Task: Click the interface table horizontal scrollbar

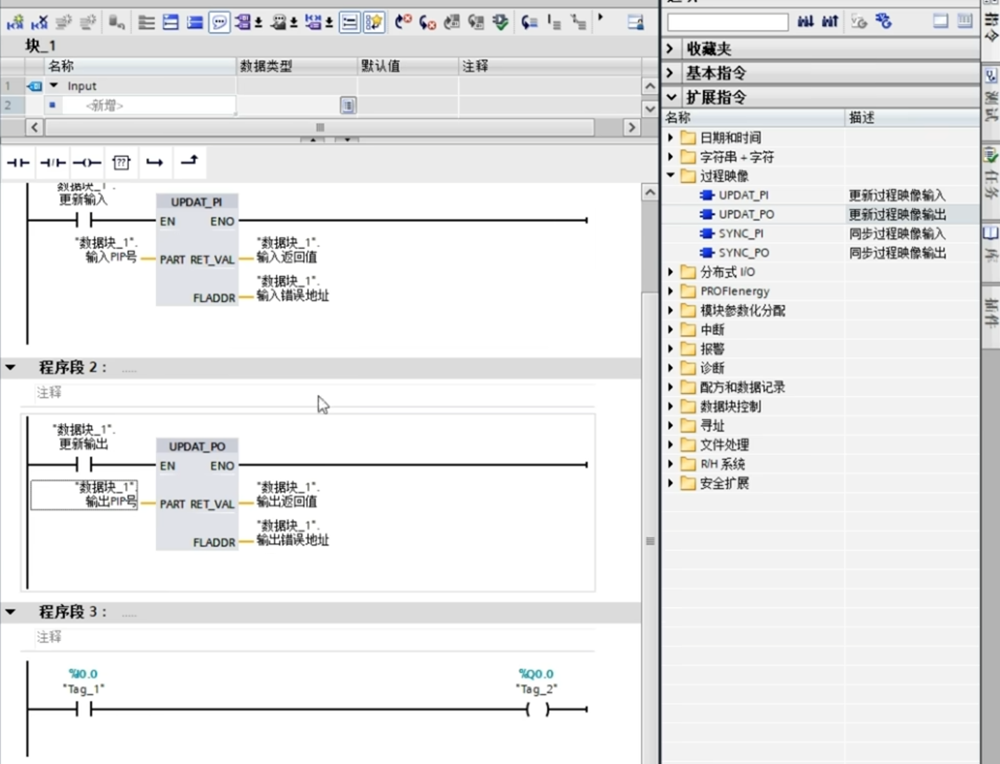Action: [320, 128]
